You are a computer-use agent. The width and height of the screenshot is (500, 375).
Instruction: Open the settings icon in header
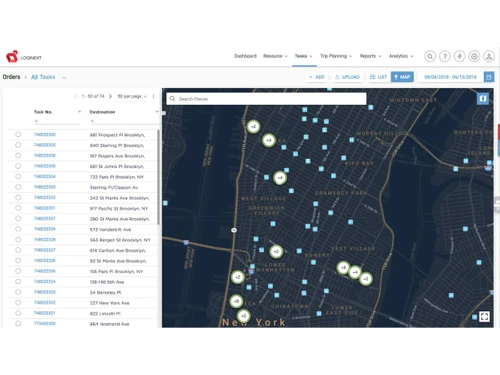pos(474,56)
